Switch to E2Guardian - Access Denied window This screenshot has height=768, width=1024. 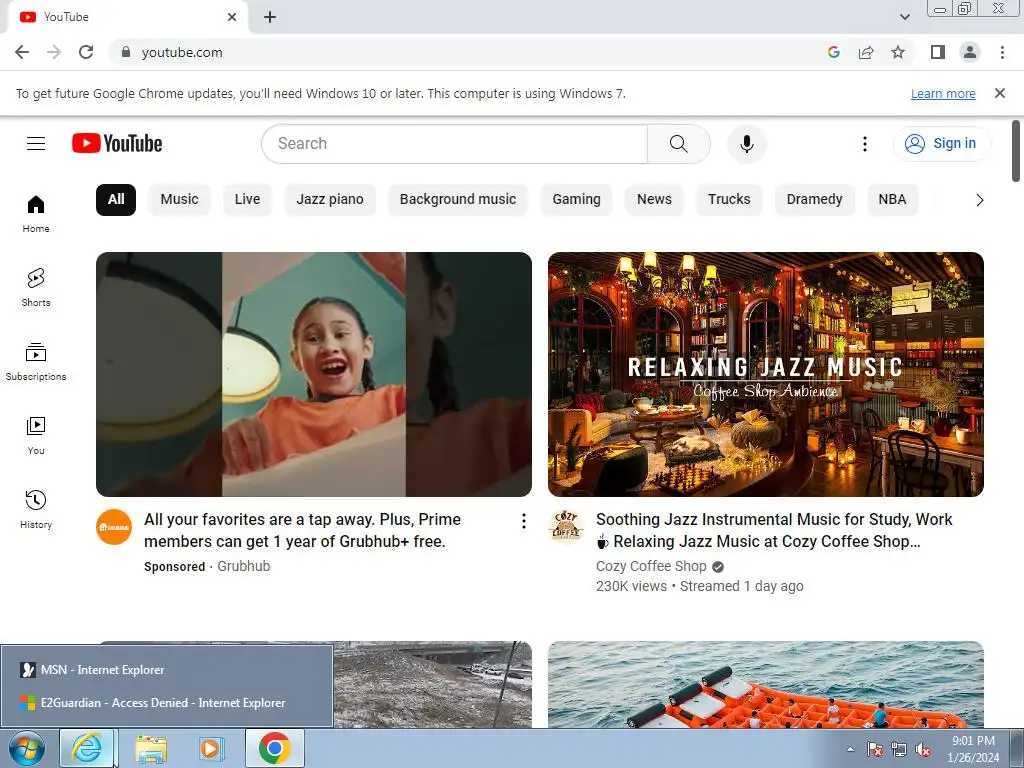167,703
